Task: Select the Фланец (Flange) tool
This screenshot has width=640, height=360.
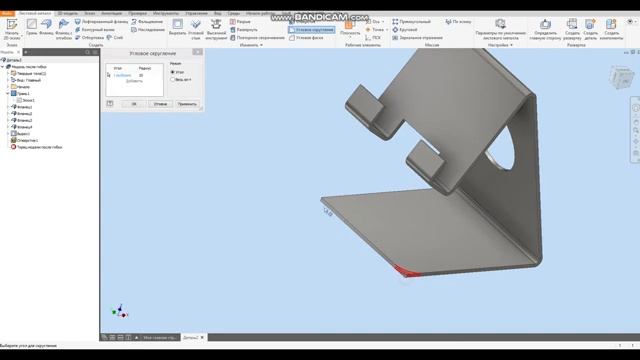Action: point(46,27)
